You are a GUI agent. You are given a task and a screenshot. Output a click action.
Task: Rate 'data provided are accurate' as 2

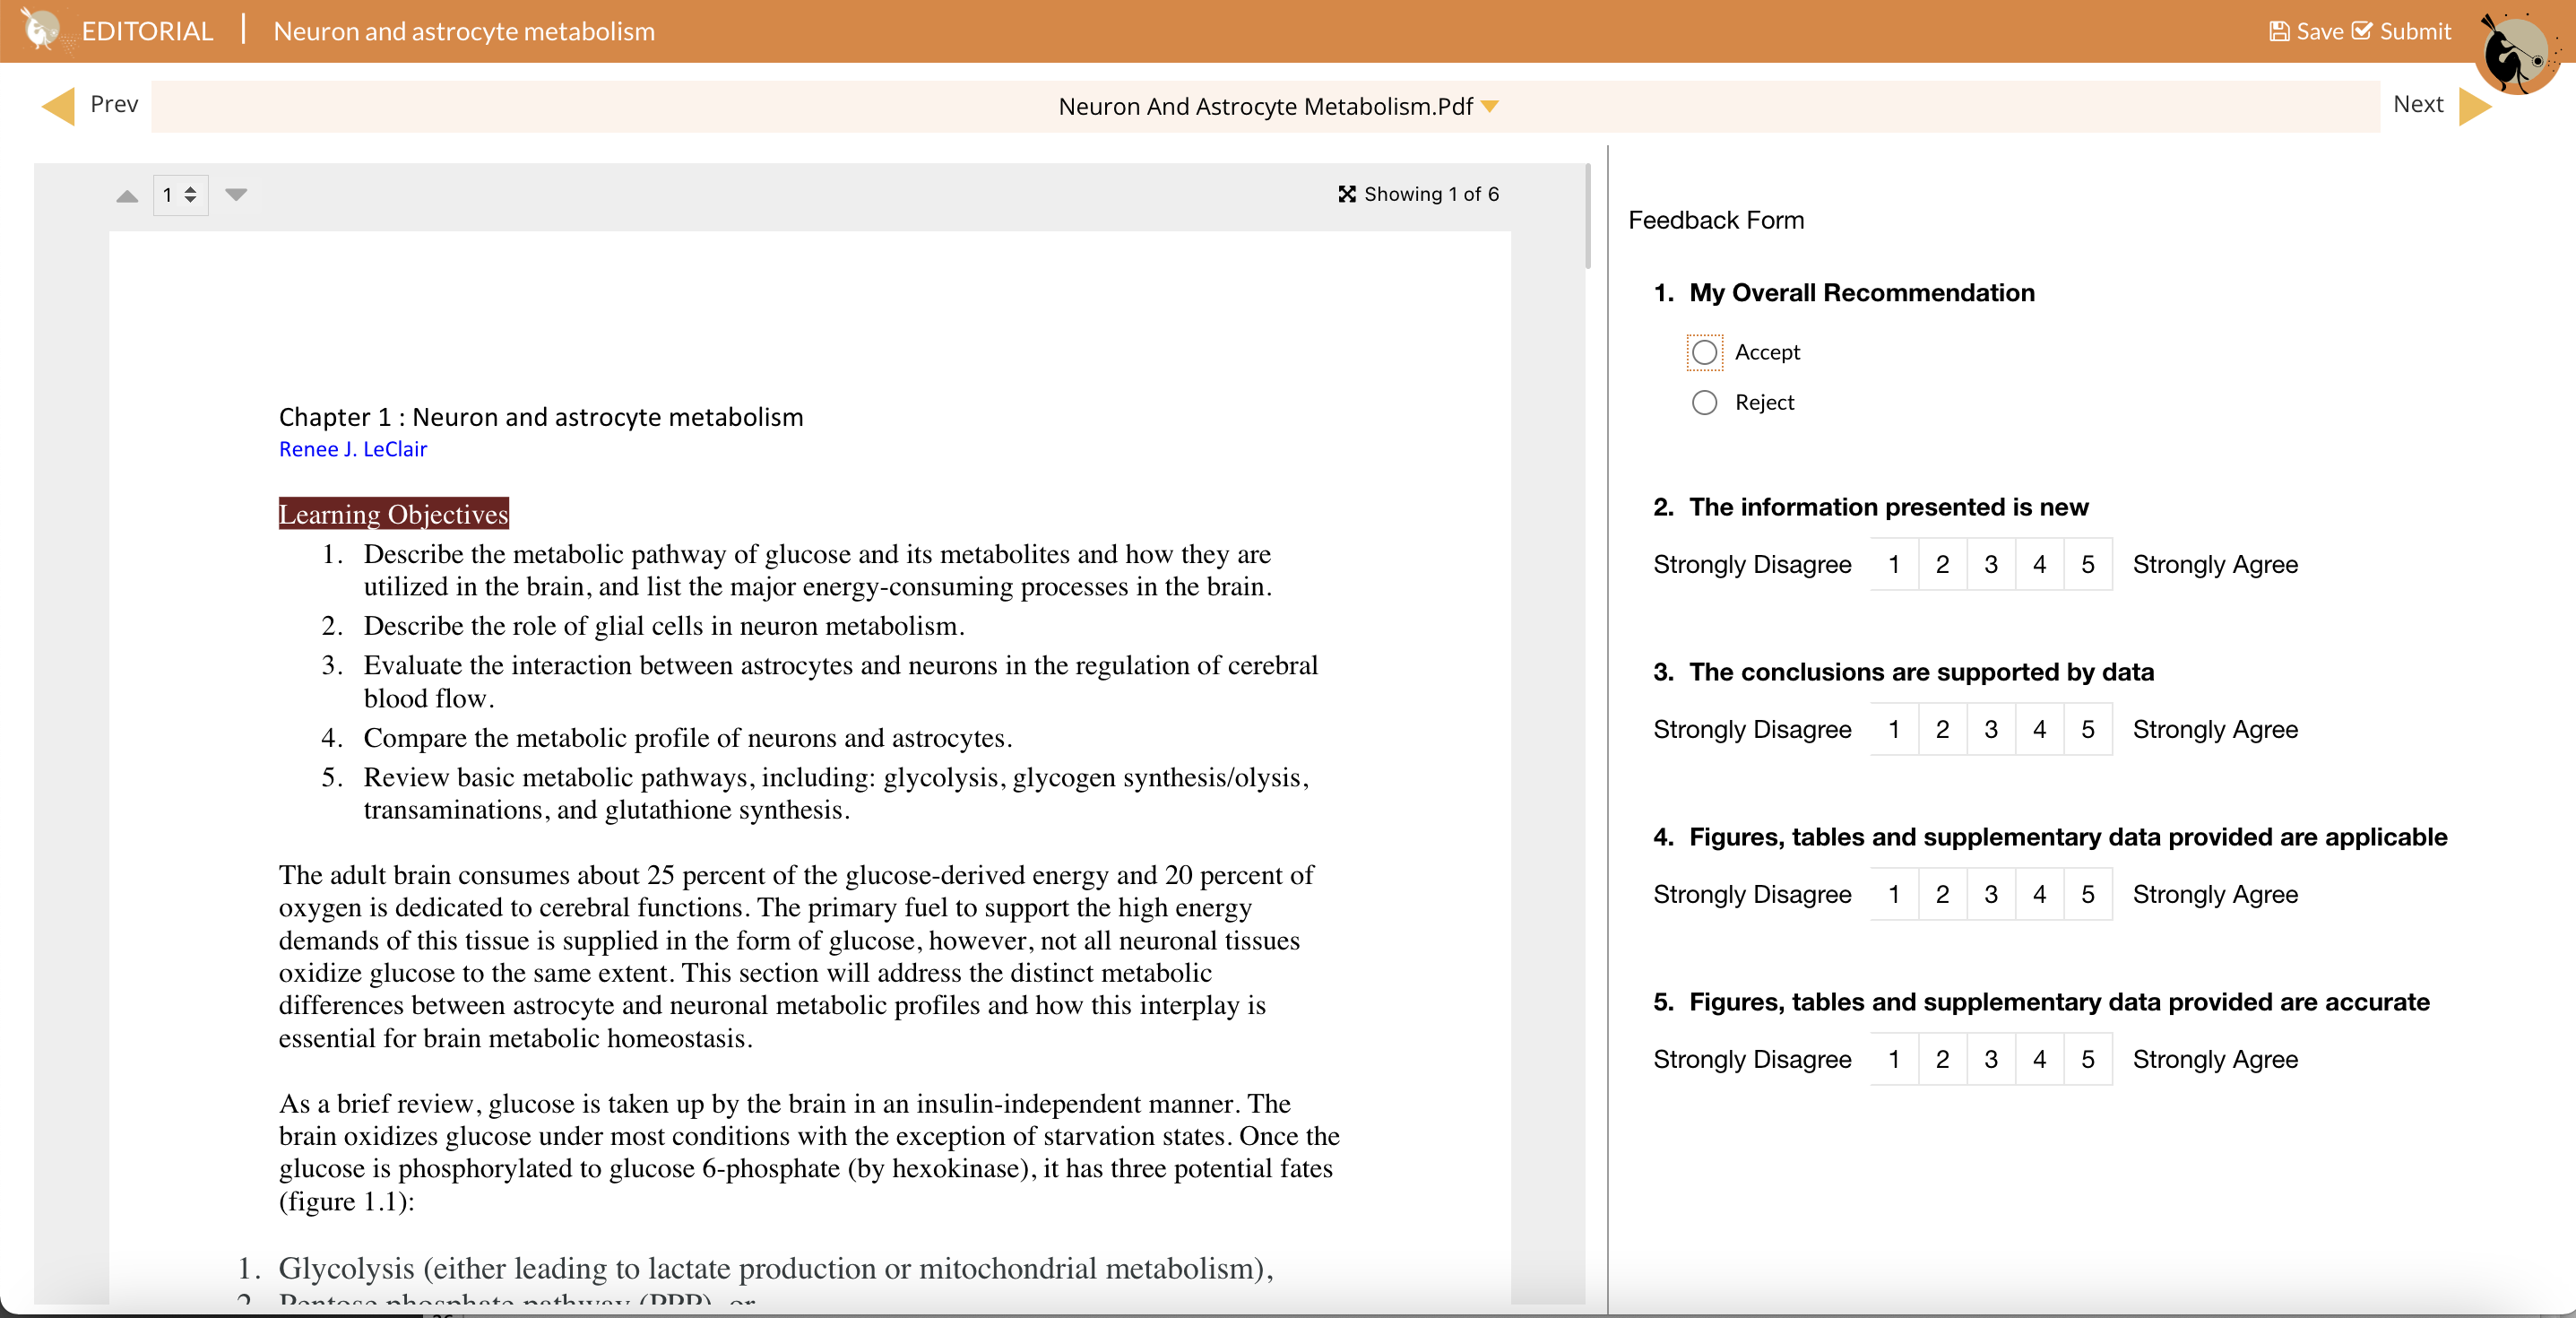tap(1942, 1059)
